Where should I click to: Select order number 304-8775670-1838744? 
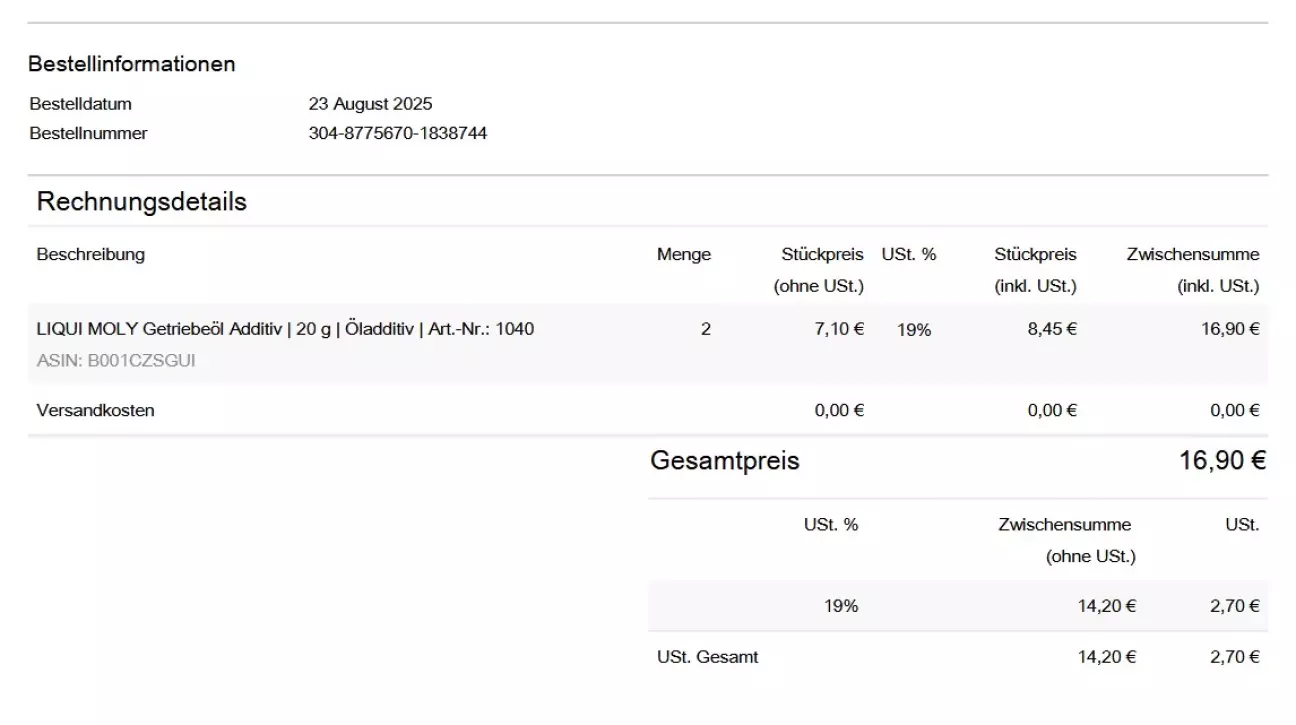[398, 133]
